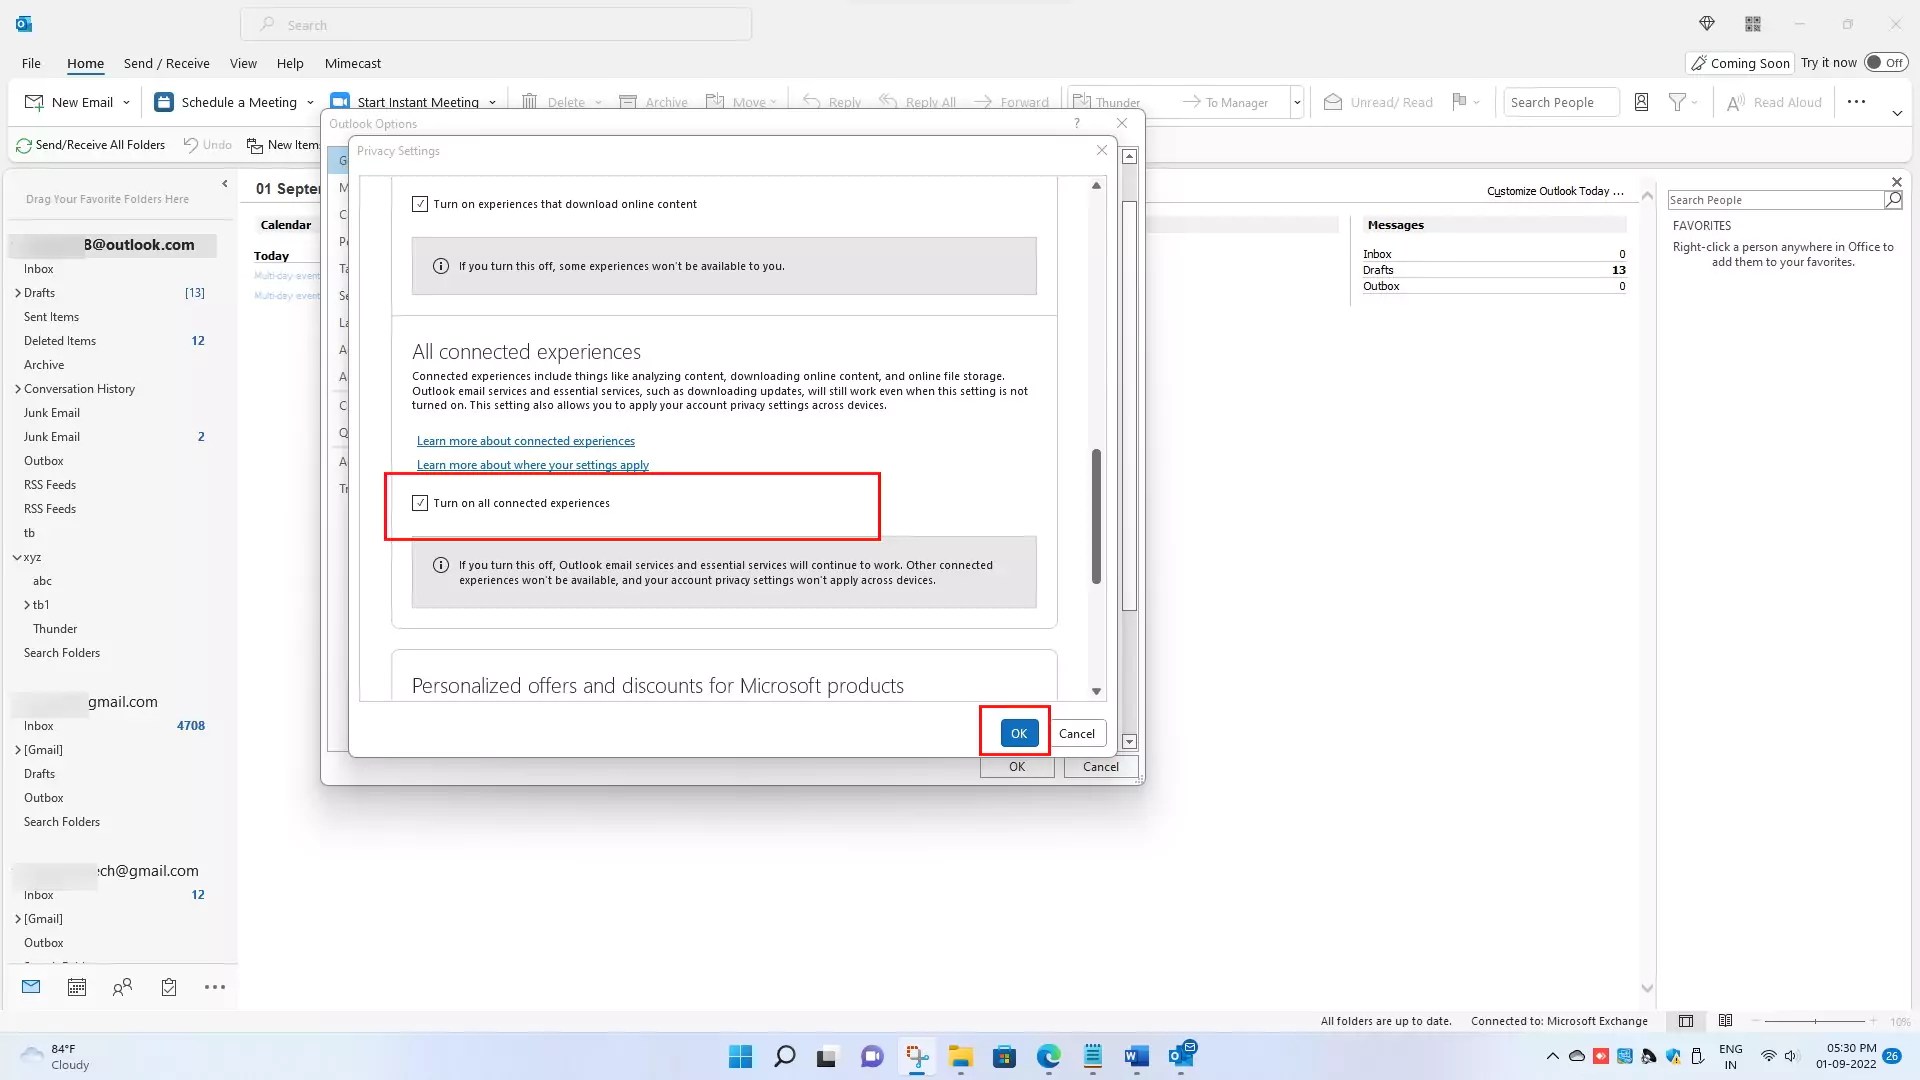Switch to the Send / Receive tab
The width and height of the screenshot is (1920, 1080).
pyautogui.click(x=166, y=63)
